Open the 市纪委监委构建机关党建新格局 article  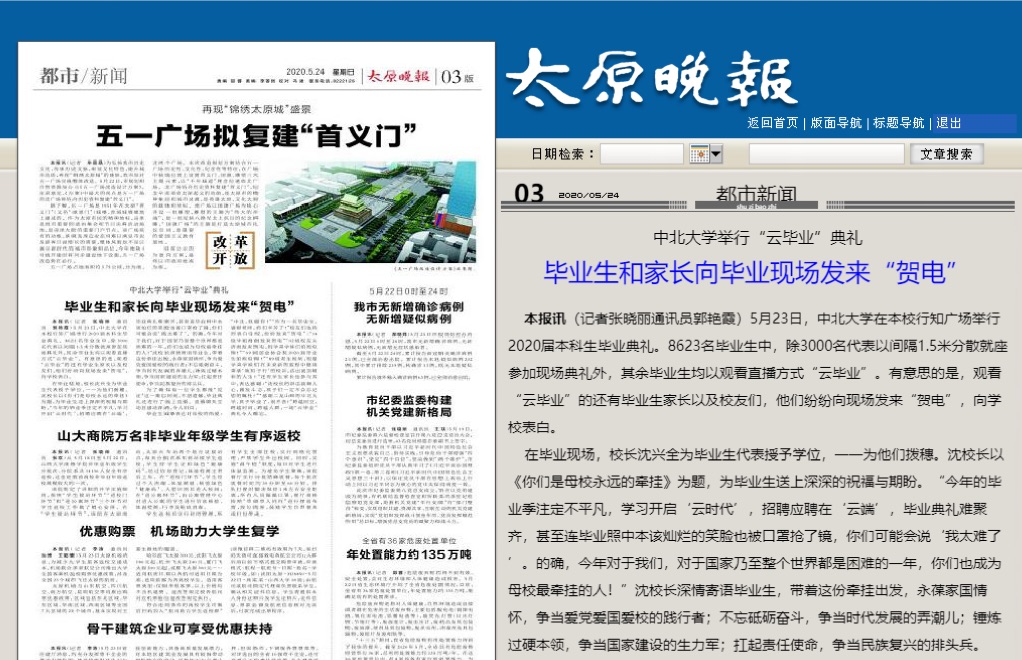409,406
